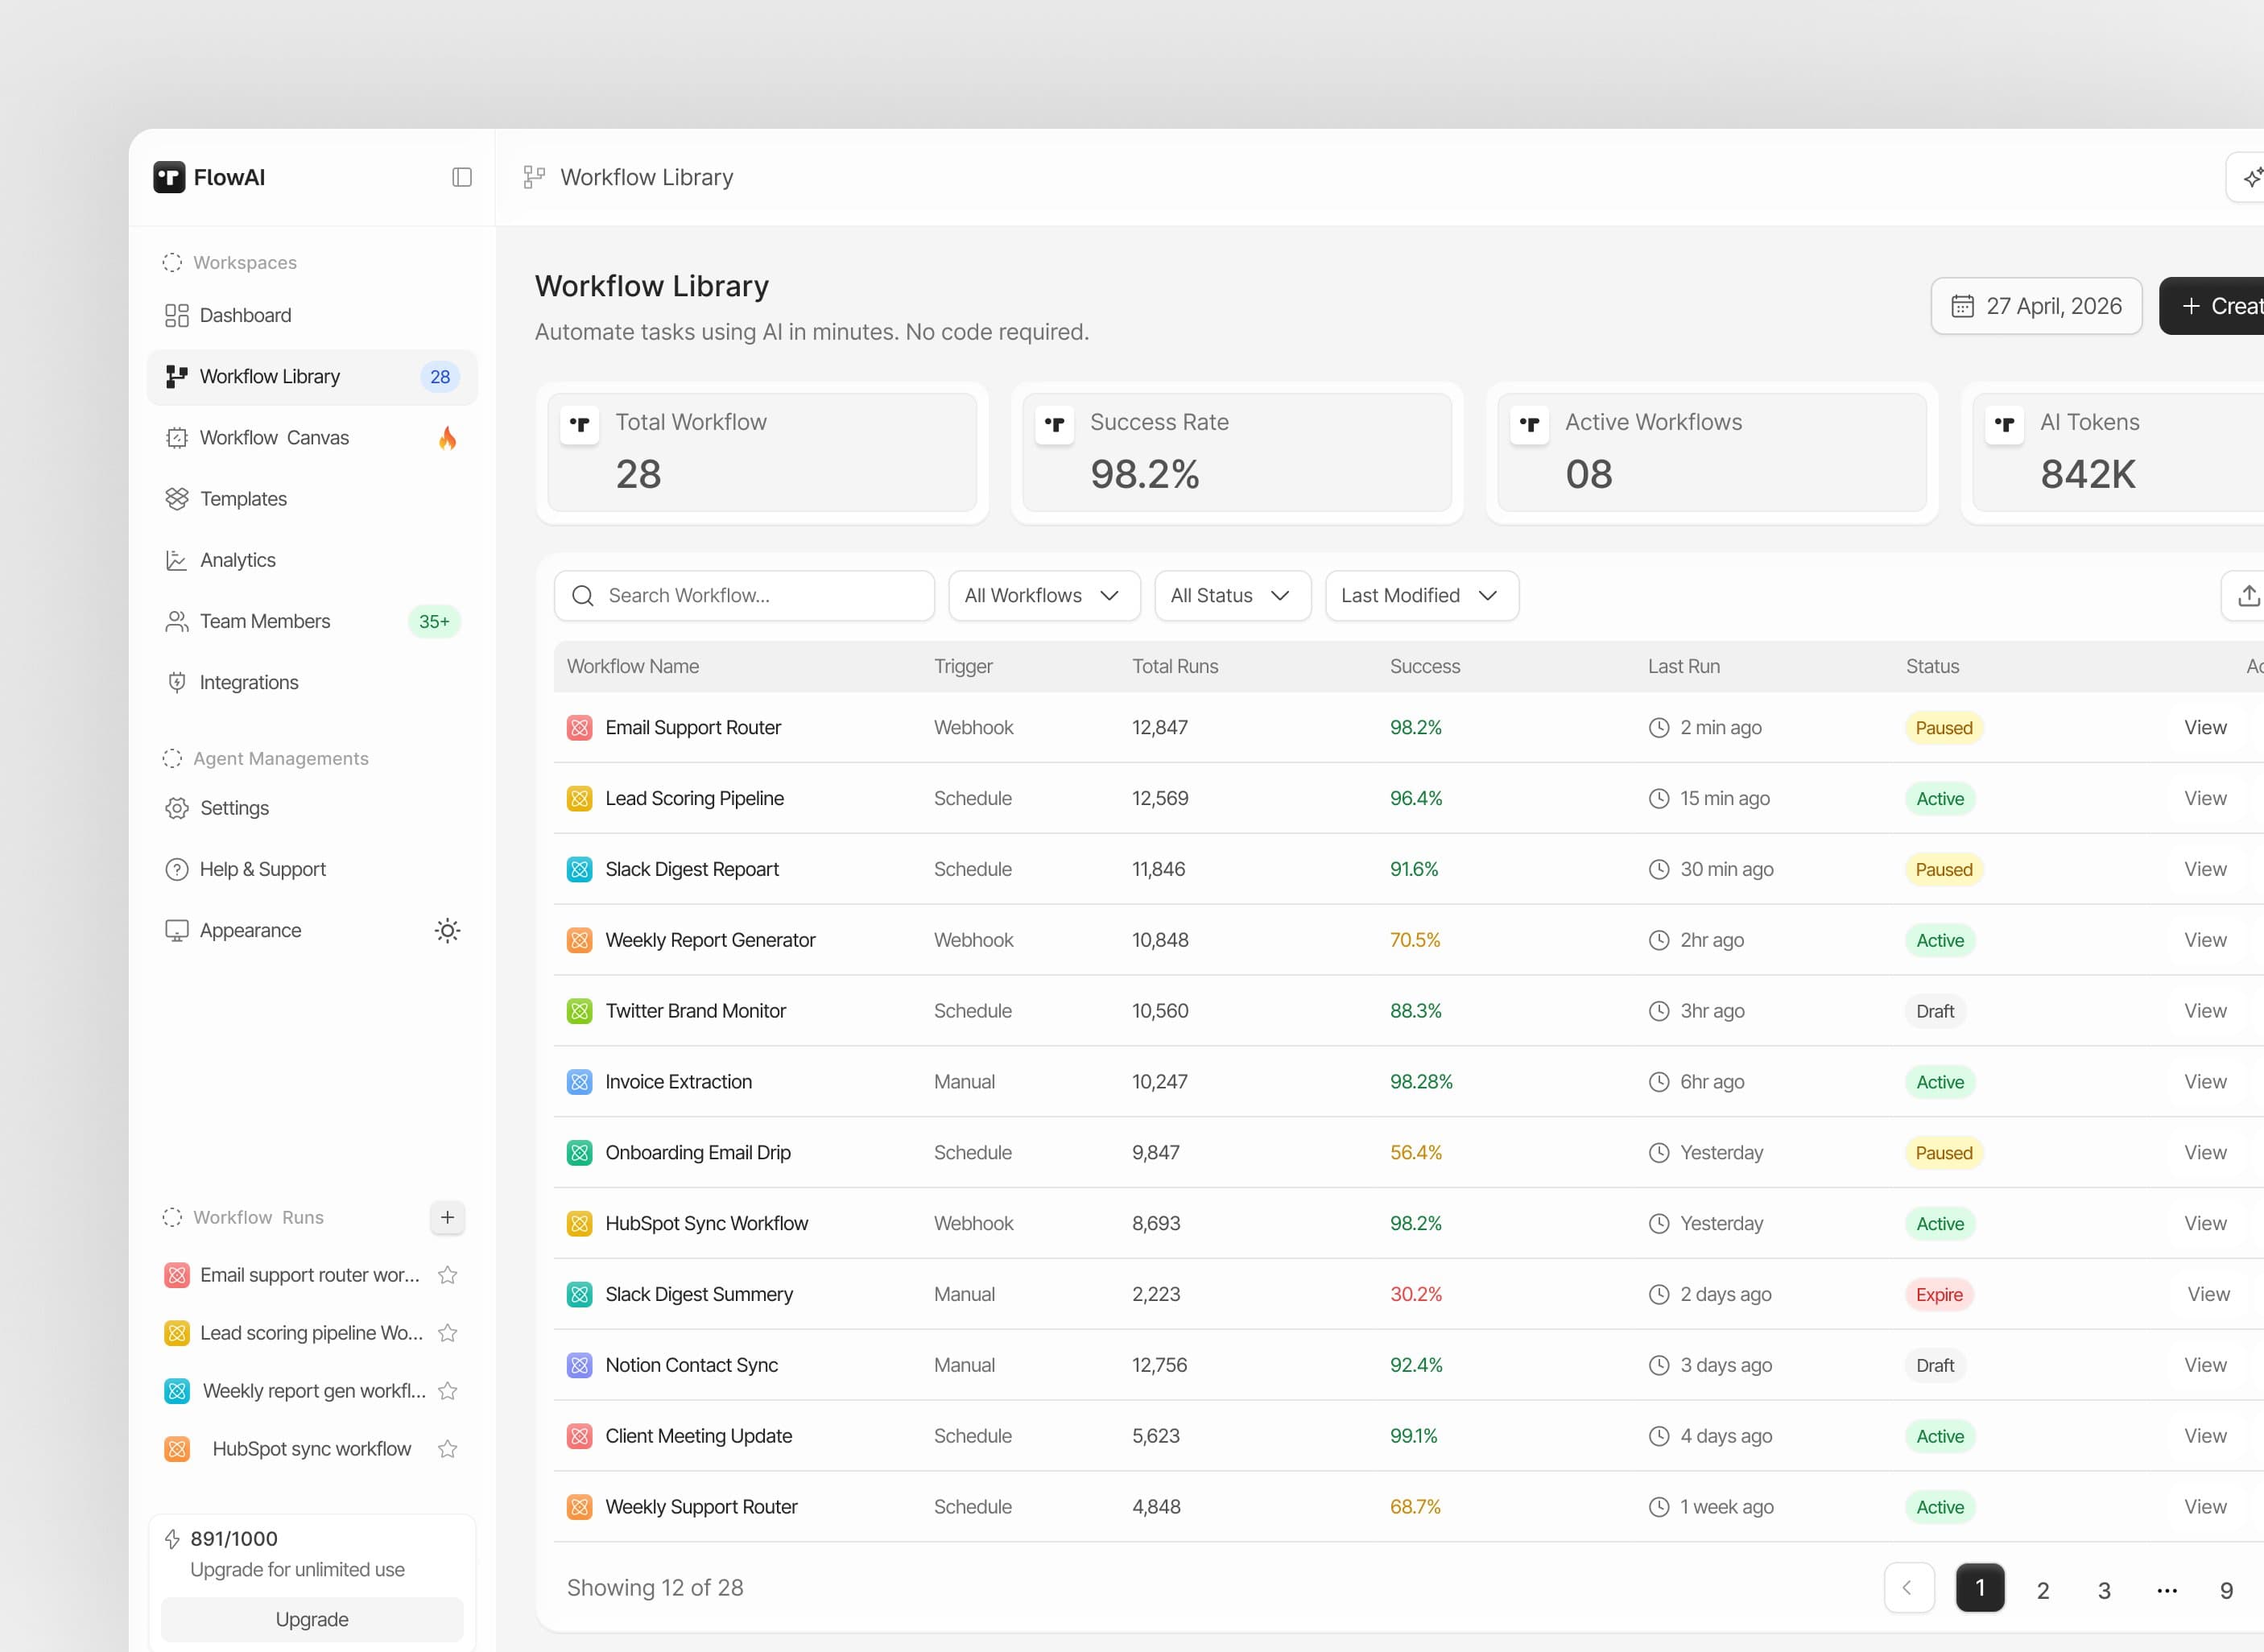
Task: Click the Create button
Action: pos(2212,306)
